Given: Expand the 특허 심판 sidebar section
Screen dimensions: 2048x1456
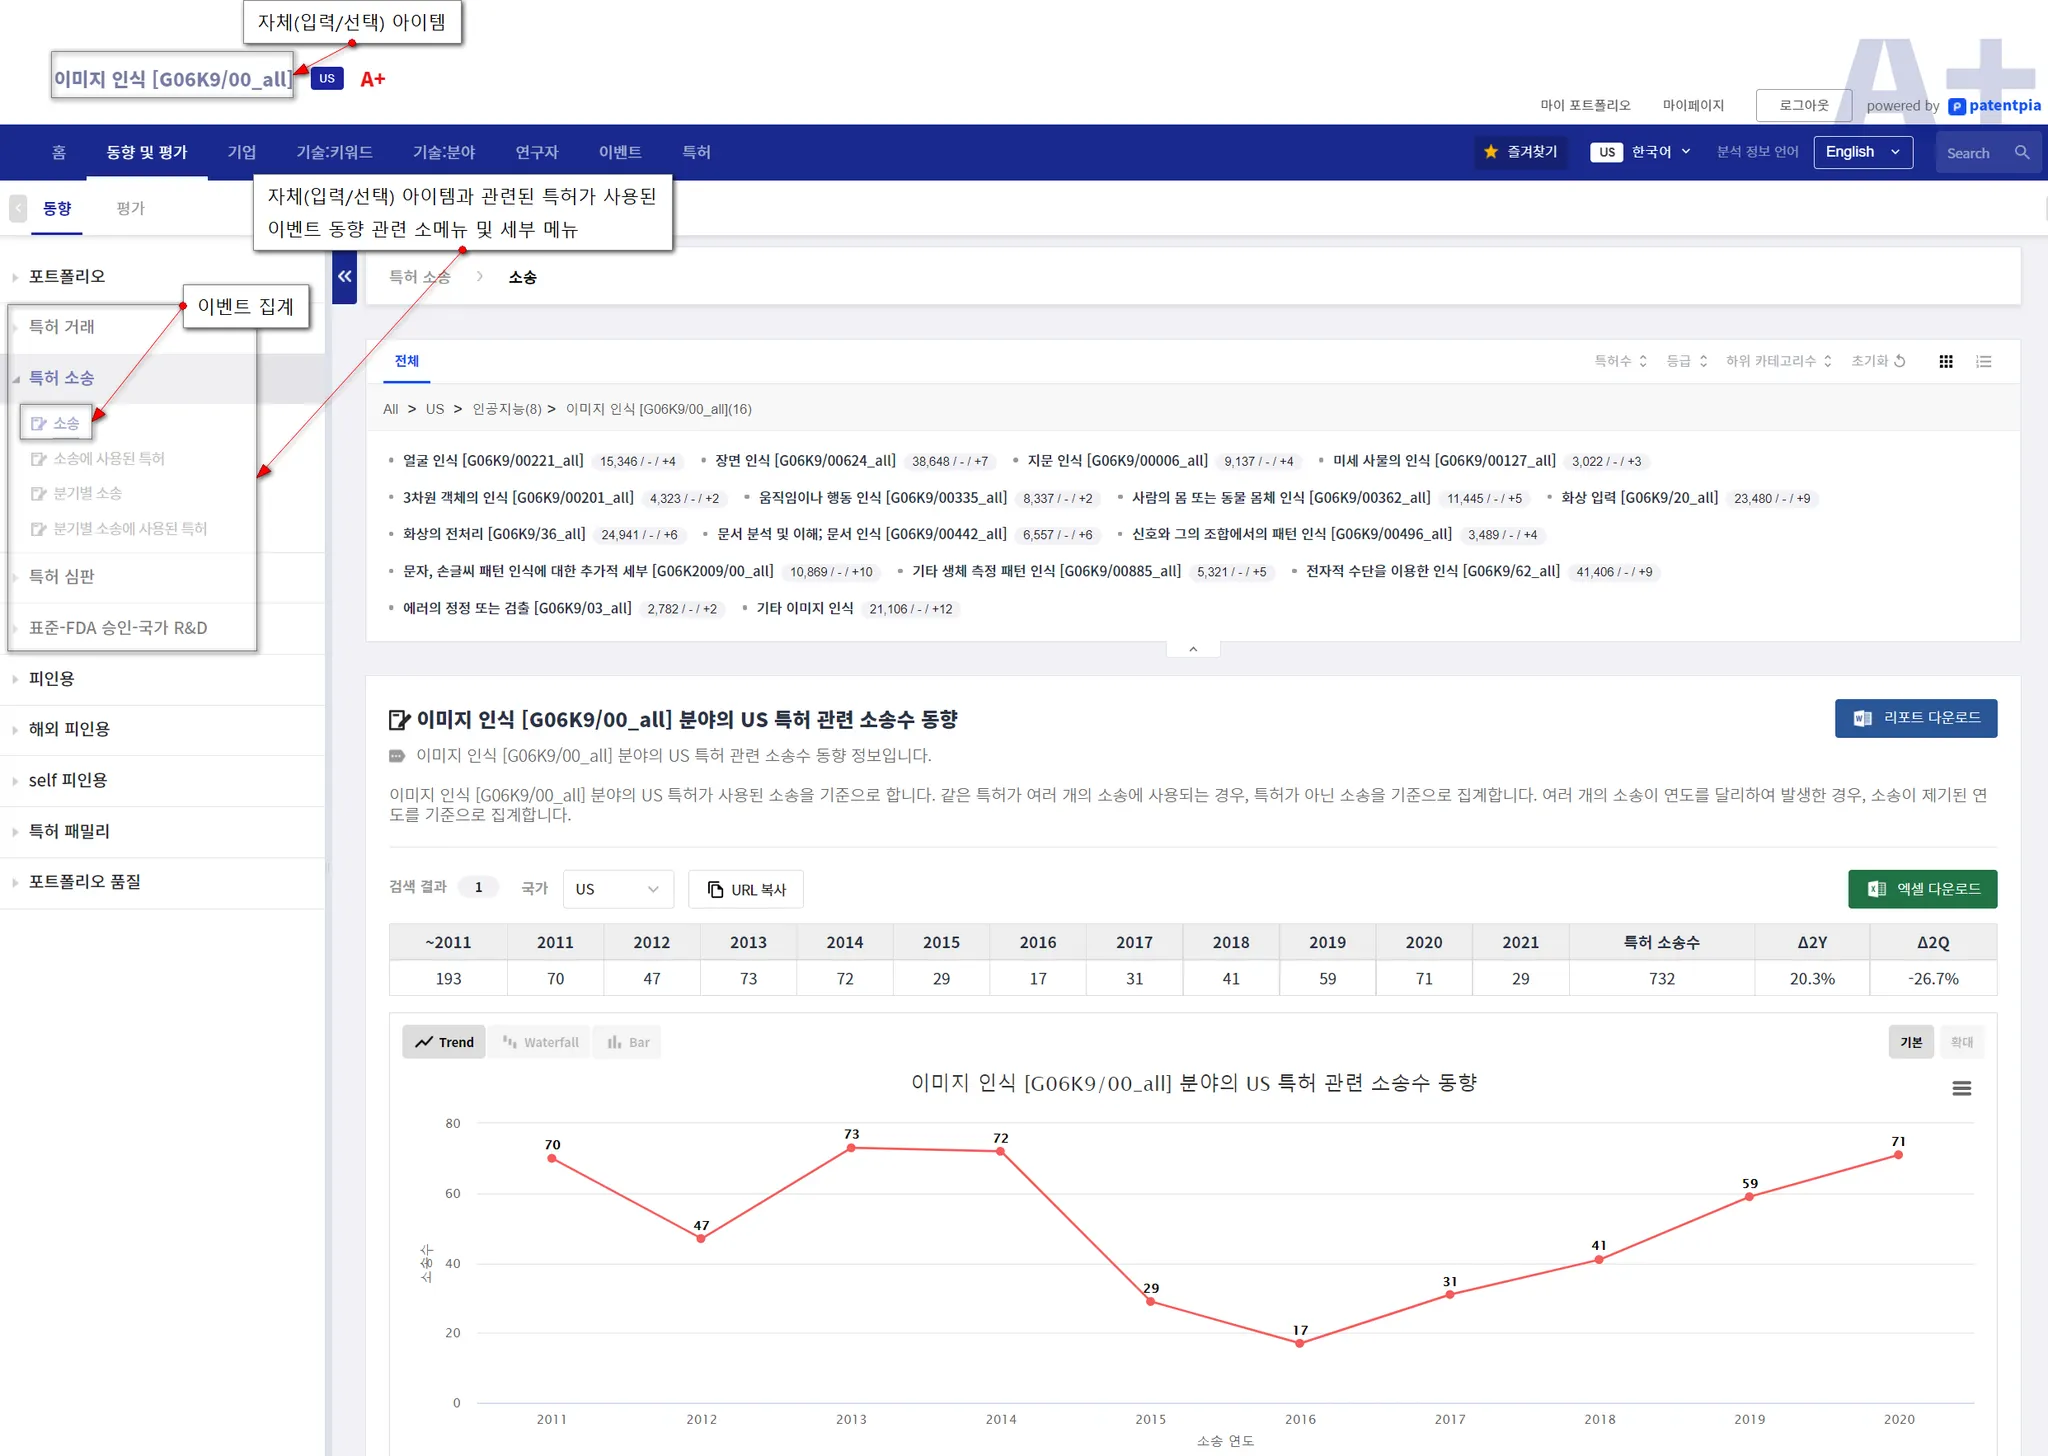Looking at the screenshot, I should click(62, 577).
